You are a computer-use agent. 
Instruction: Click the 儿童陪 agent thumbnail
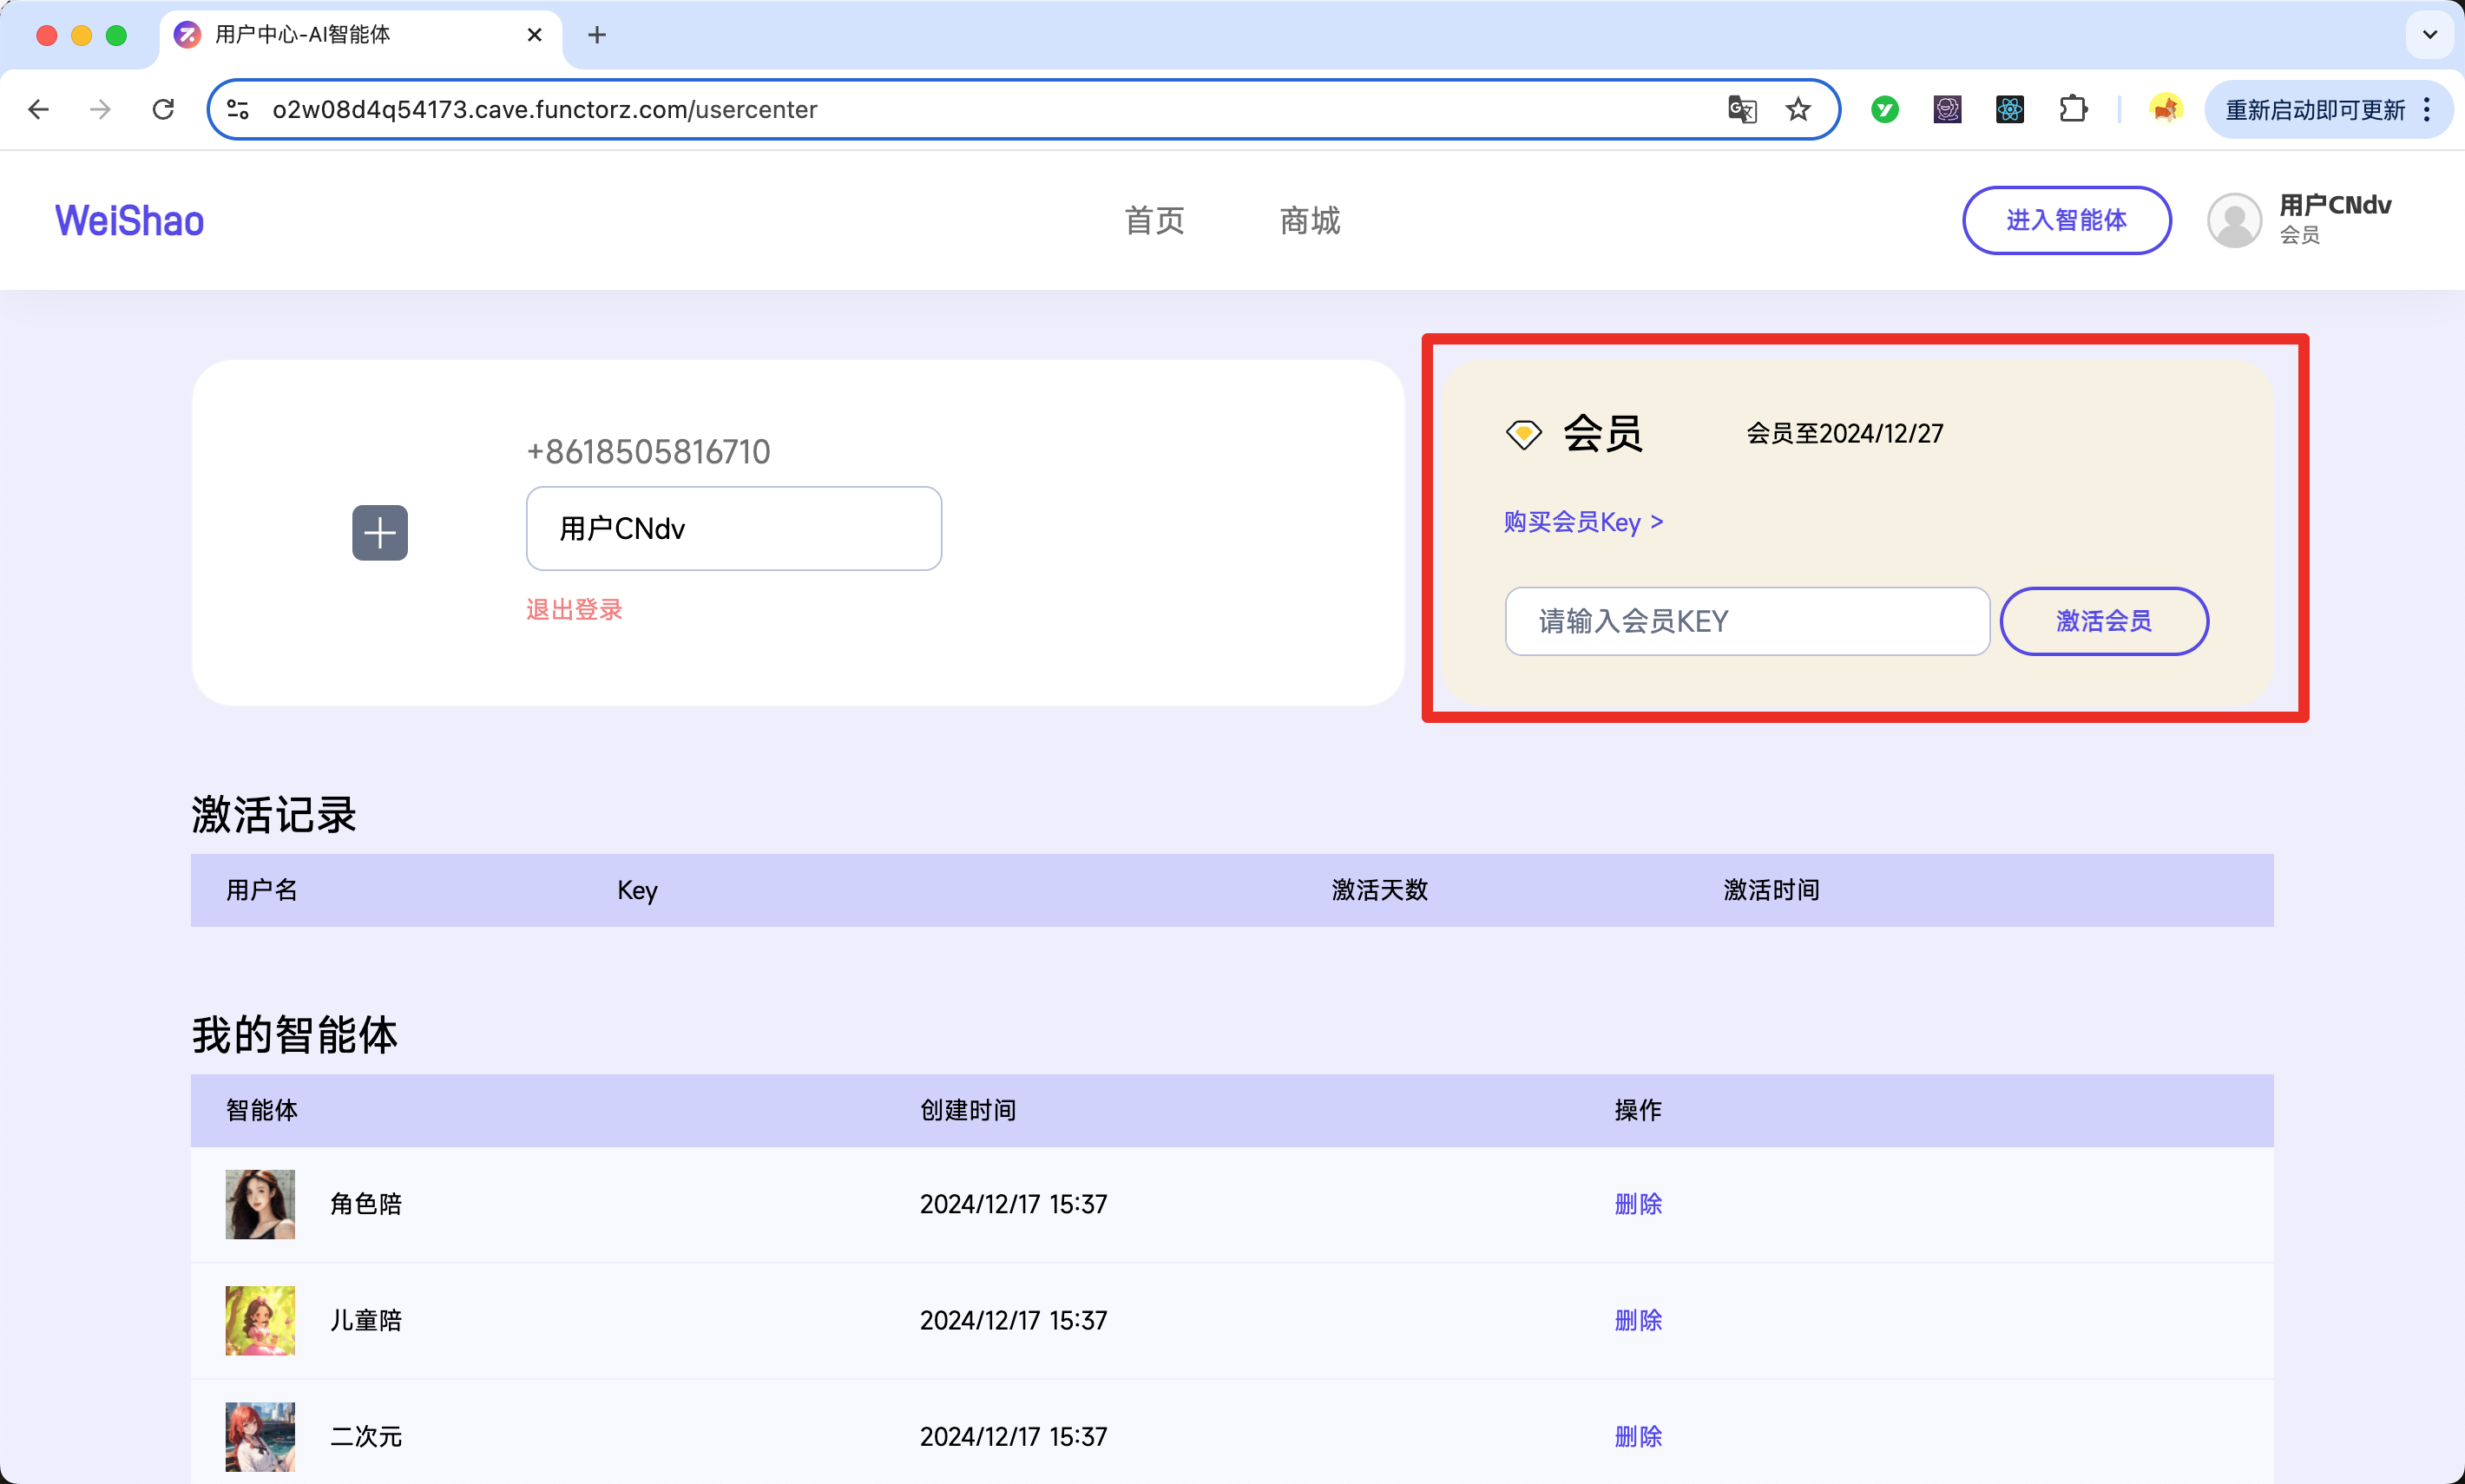(x=260, y=1321)
